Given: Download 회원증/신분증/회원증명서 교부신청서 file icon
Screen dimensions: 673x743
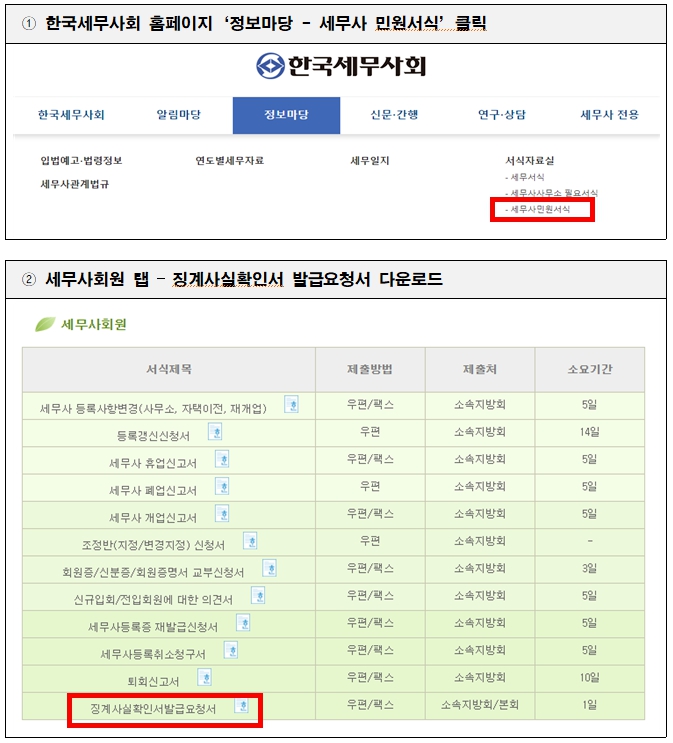Looking at the screenshot, I should click(270, 568).
